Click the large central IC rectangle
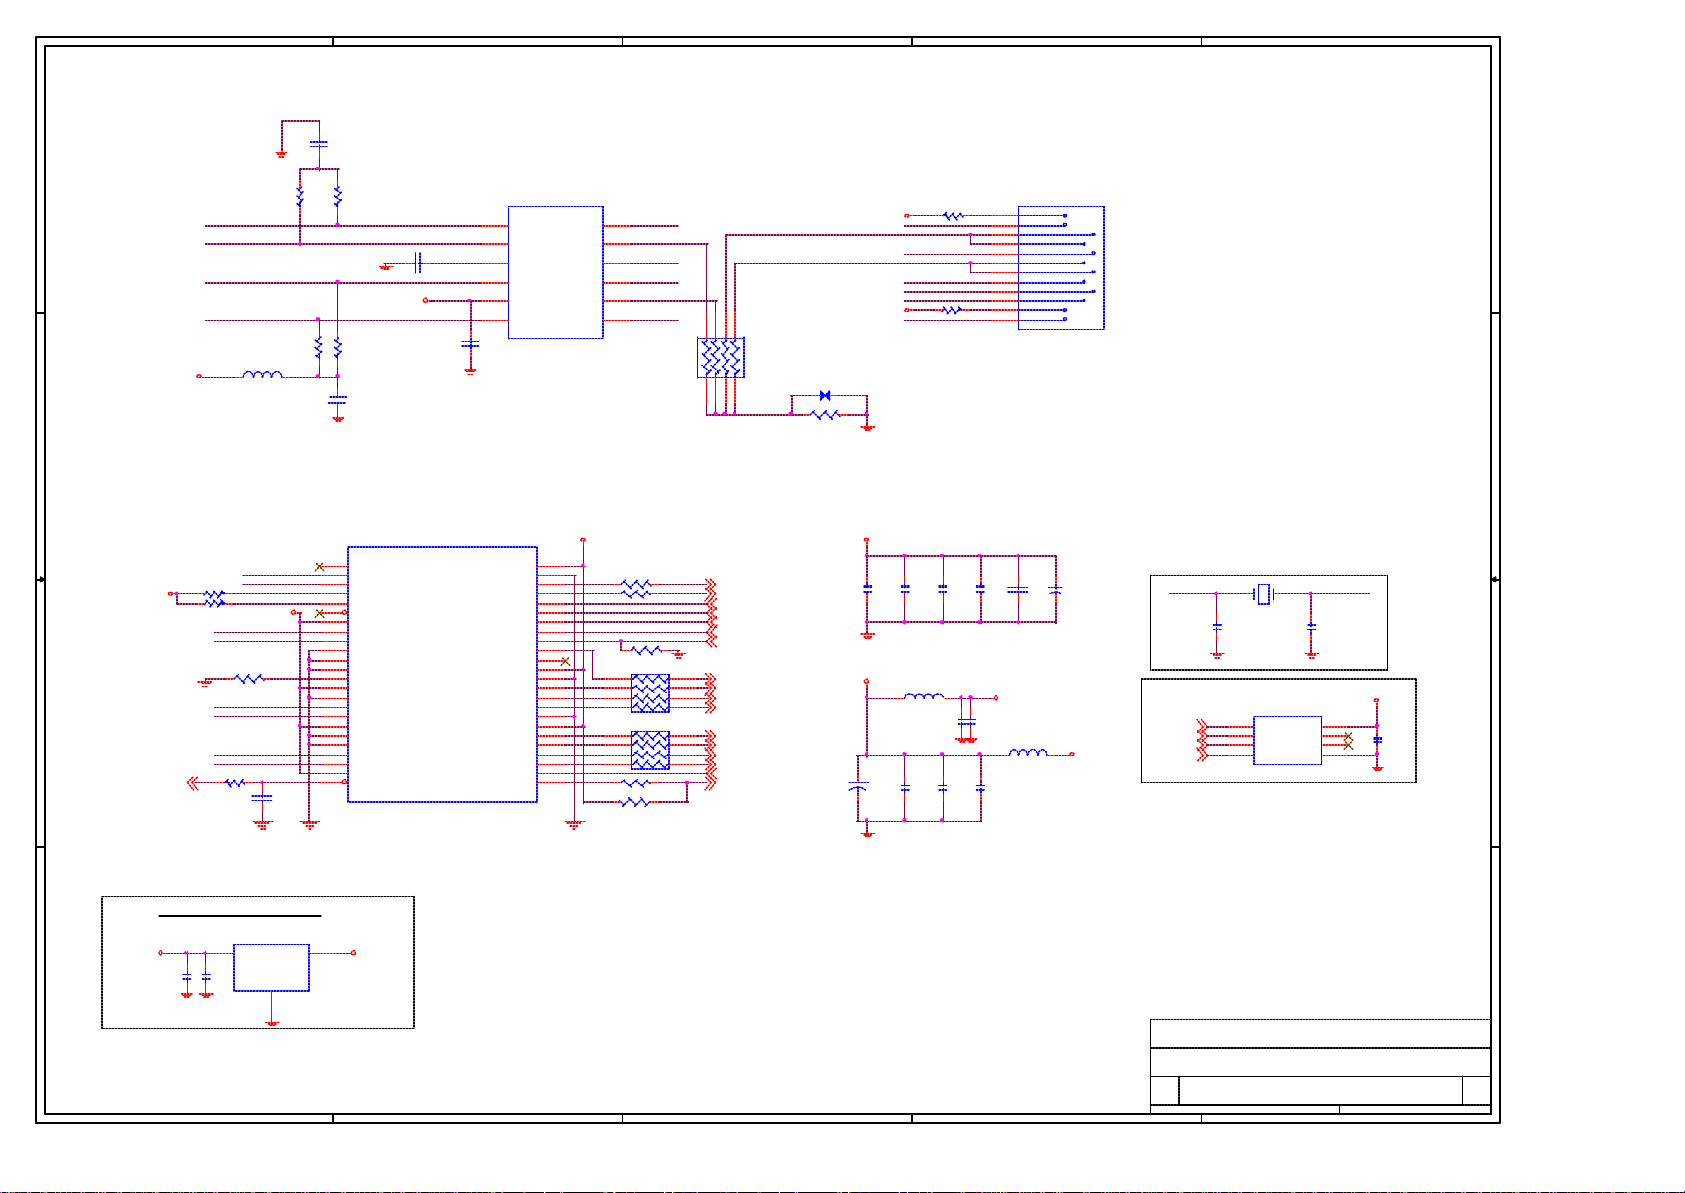Screen dimensions: 1685x1193 pyautogui.click(x=442, y=674)
